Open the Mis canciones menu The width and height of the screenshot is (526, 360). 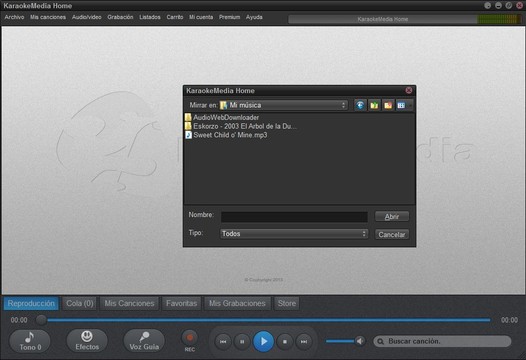tap(48, 17)
